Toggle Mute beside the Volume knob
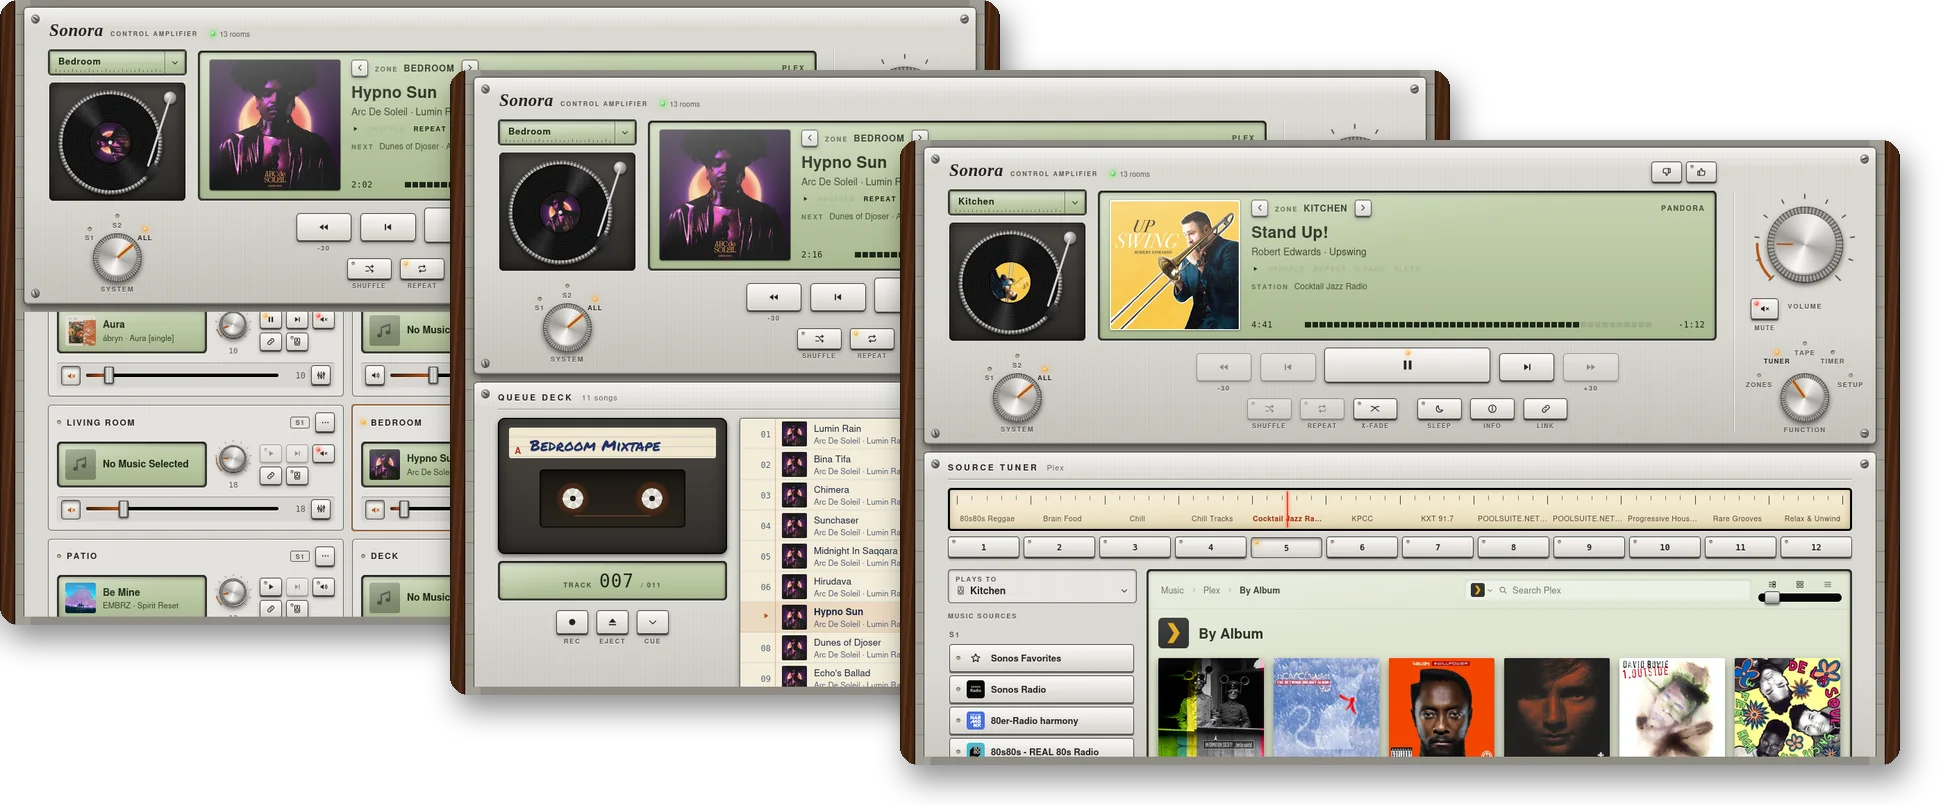 coord(1764,309)
